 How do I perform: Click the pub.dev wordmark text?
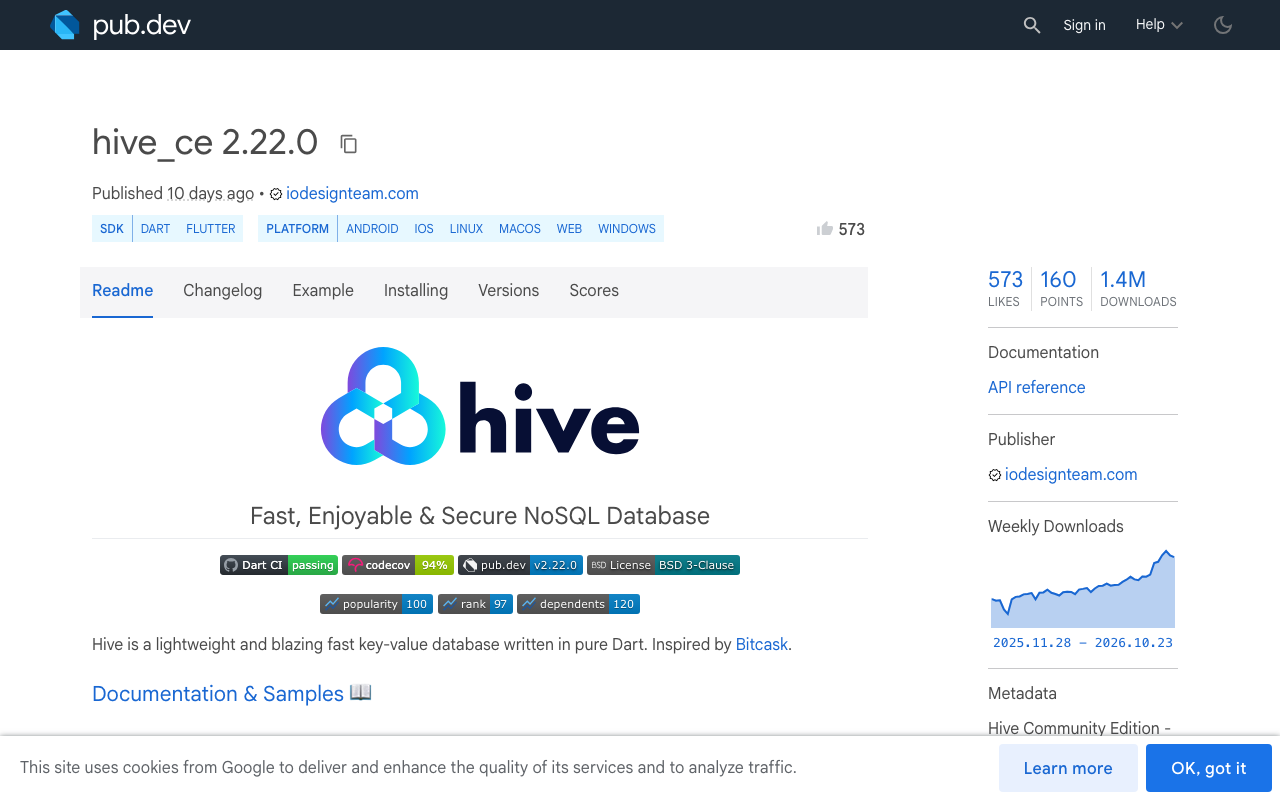[142, 25]
